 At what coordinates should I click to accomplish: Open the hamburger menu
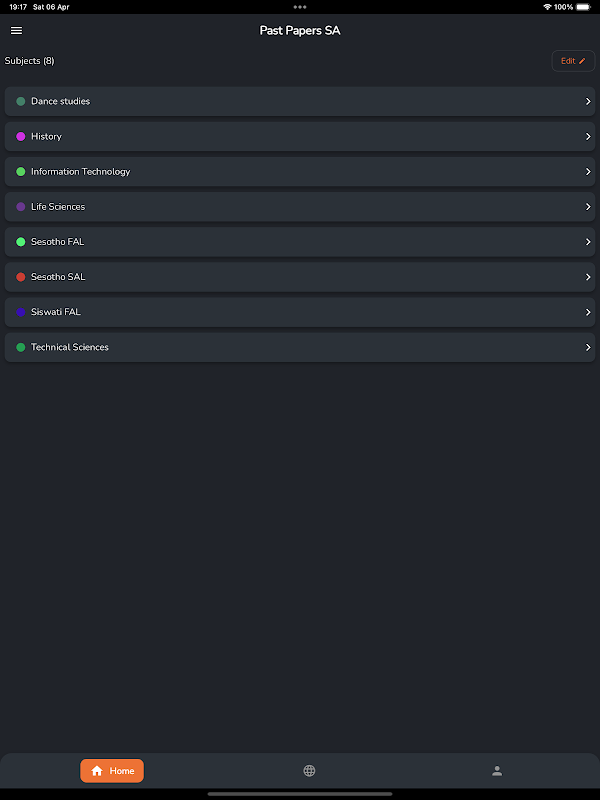pyautogui.click(x=16, y=31)
